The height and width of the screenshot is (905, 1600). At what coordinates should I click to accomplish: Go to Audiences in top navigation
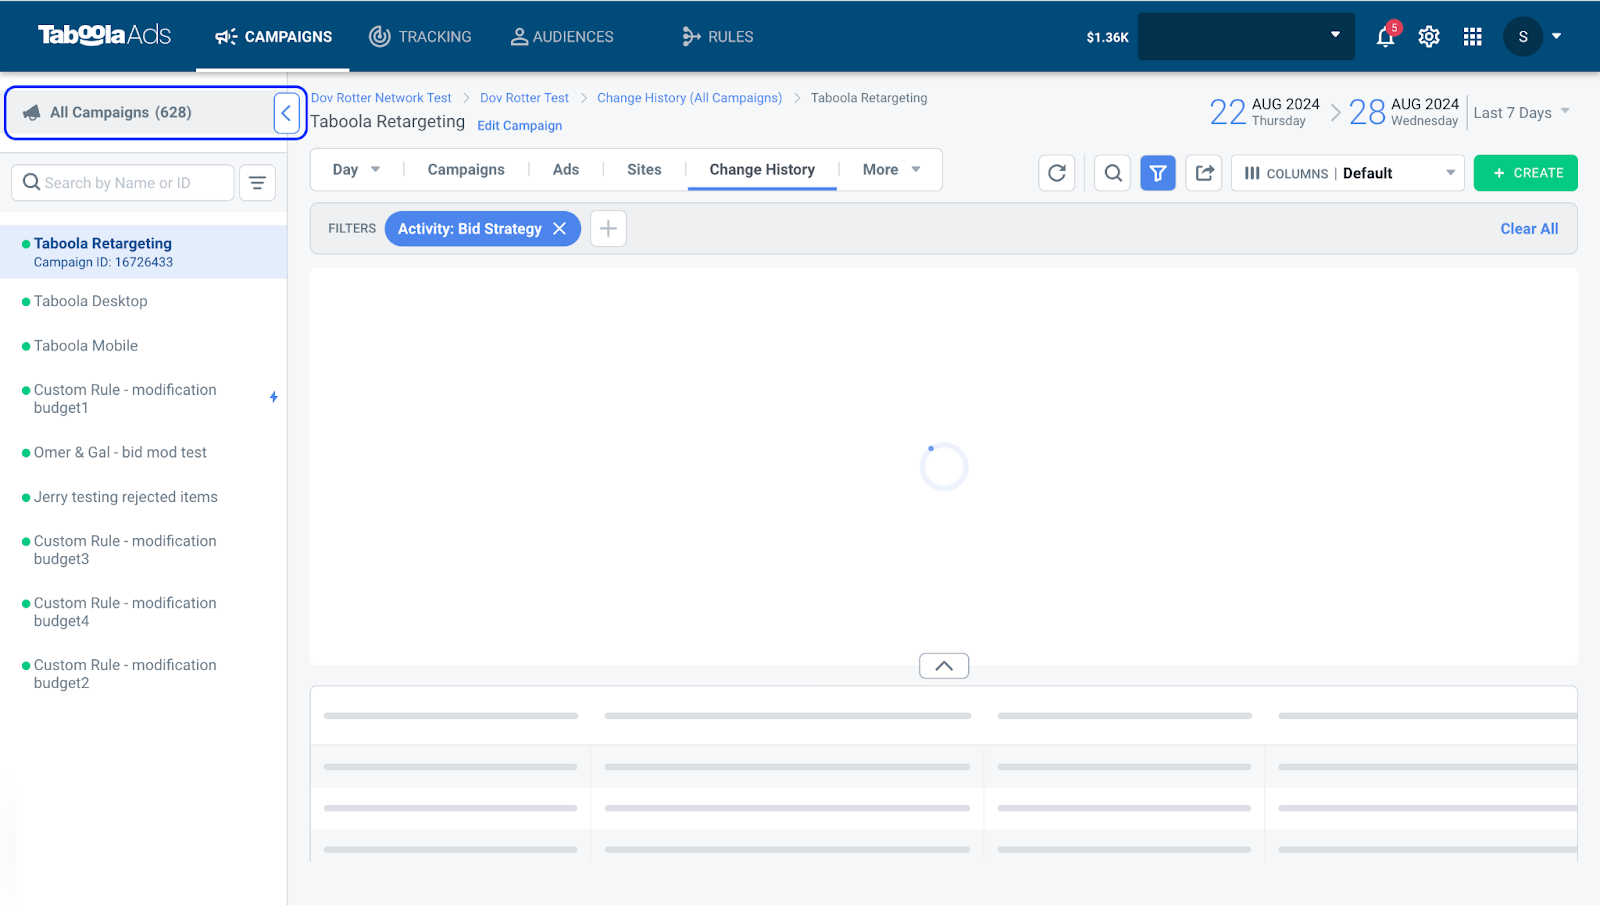coord(562,37)
